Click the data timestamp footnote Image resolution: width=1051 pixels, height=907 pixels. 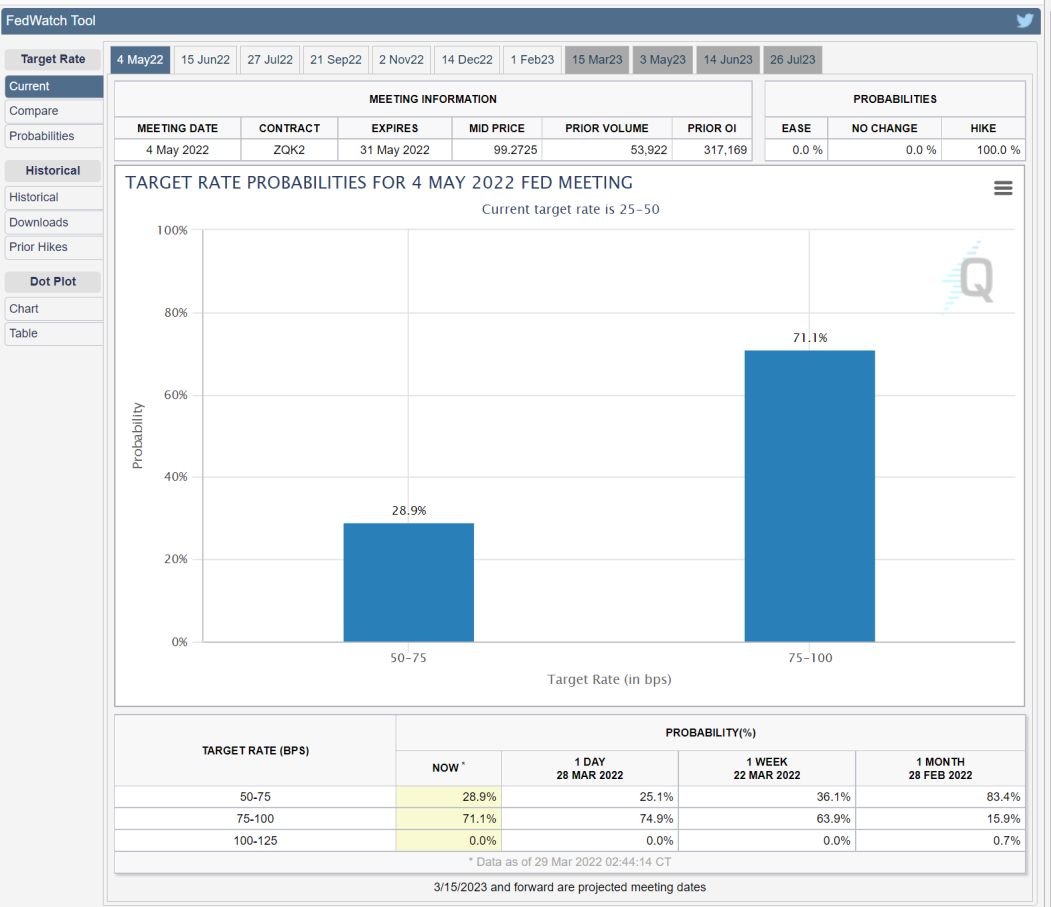click(570, 862)
